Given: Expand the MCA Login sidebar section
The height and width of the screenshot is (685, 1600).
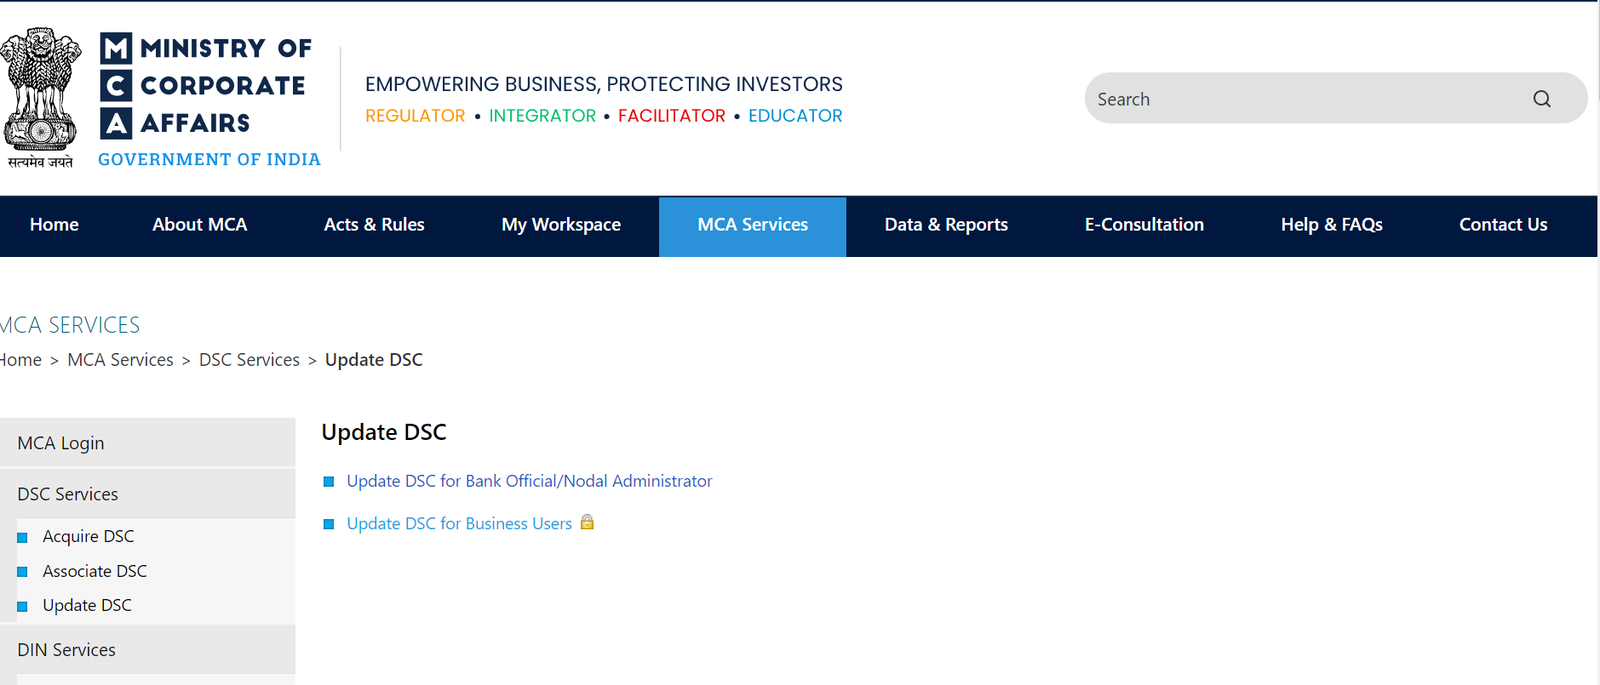Looking at the screenshot, I should (148, 443).
